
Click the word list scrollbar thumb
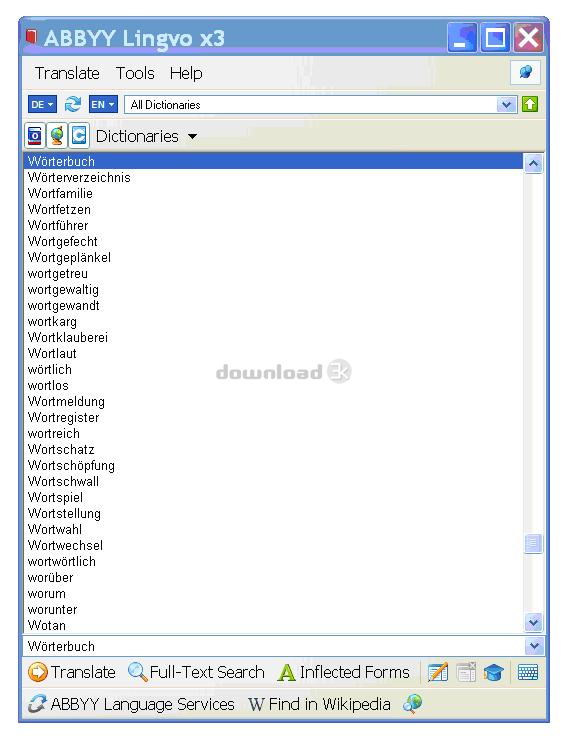(533, 543)
